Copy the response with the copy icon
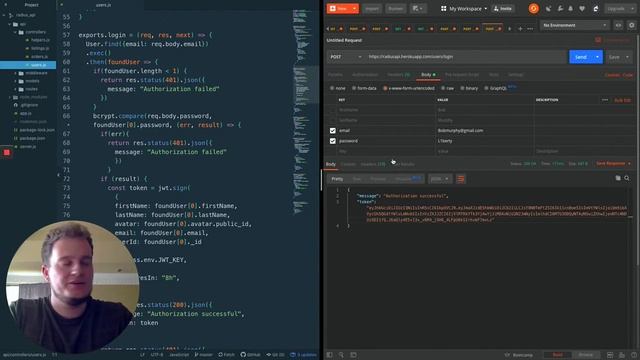Screen dimensions: 640x360 [x=618, y=178]
